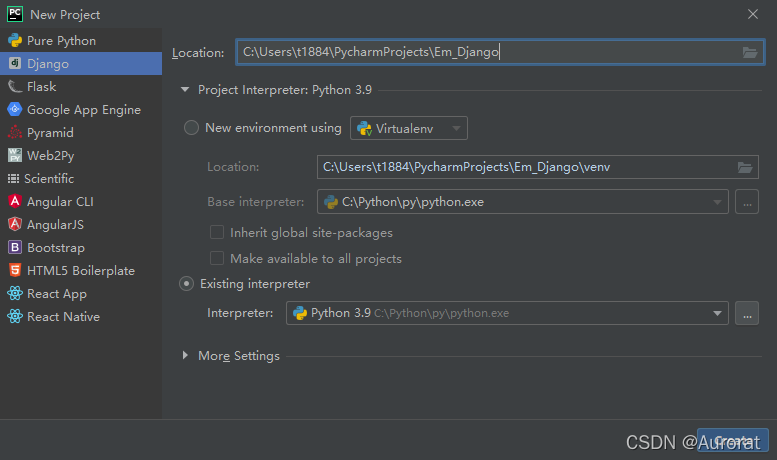
Task: Select Flask project type
Action: pyautogui.click(x=81, y=87)
